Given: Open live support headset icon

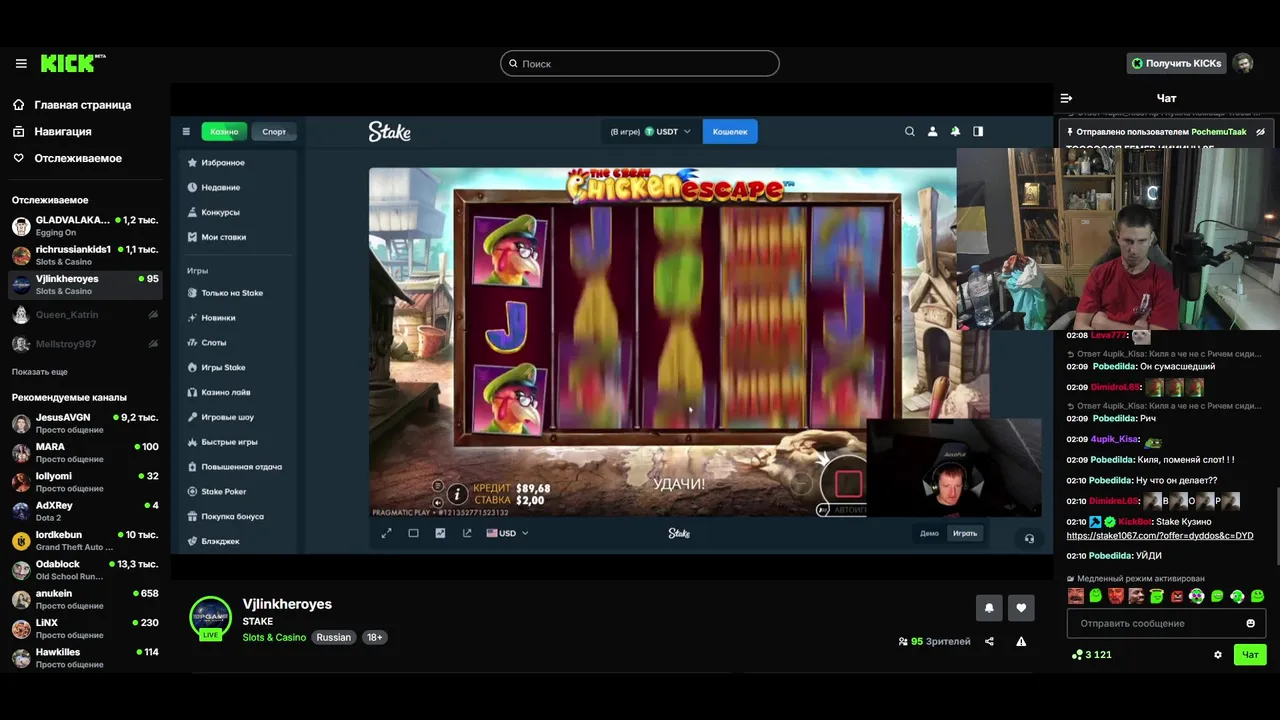Looking at the screenshot, I should pos(1029,538).
